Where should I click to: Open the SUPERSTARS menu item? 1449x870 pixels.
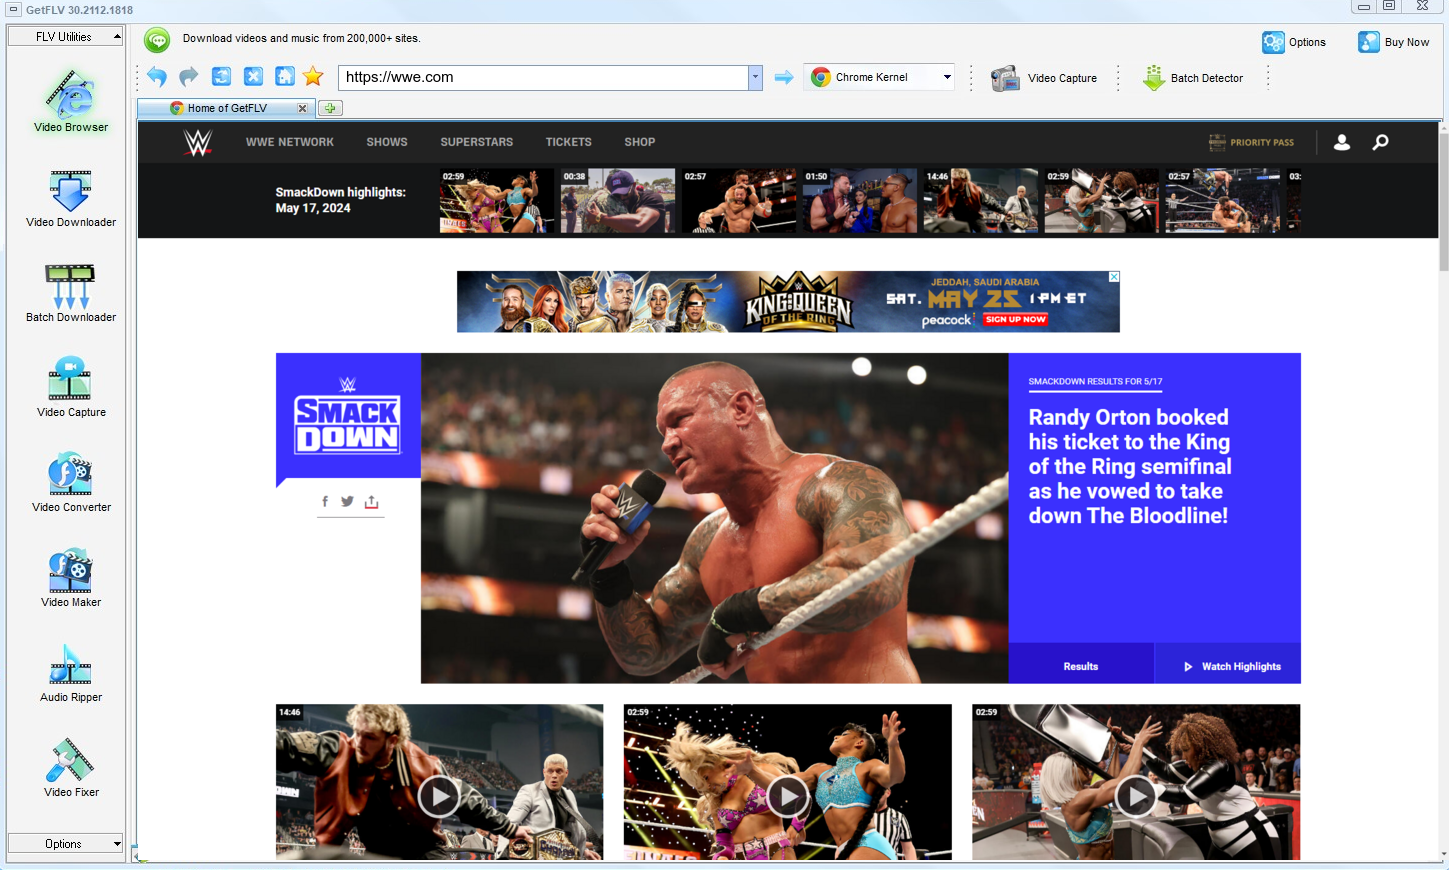click(x=477, y=142)
